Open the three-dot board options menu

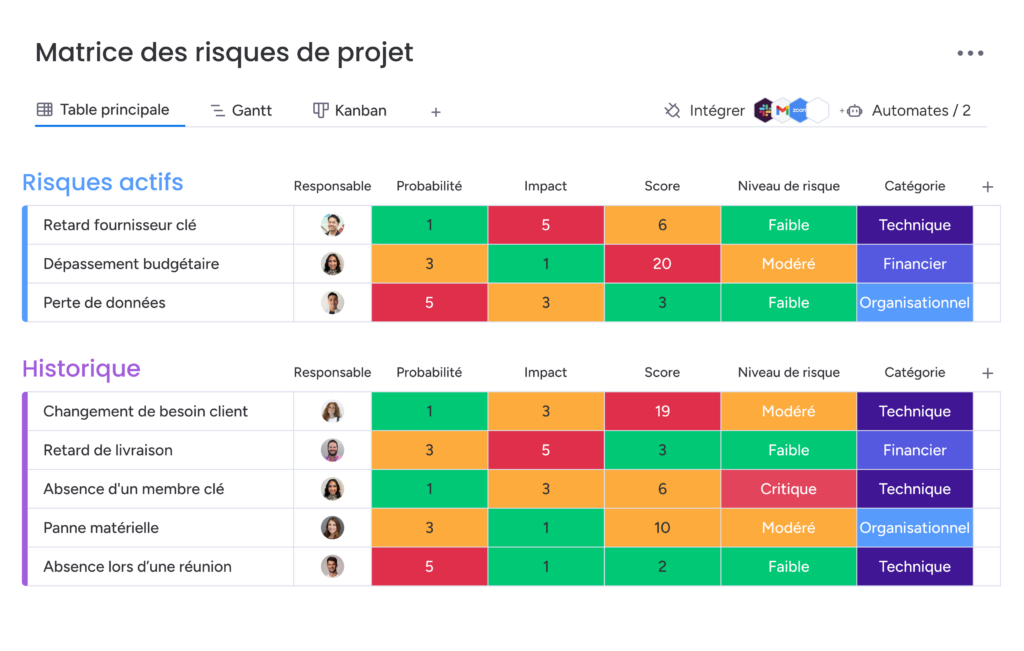point(970,54)
